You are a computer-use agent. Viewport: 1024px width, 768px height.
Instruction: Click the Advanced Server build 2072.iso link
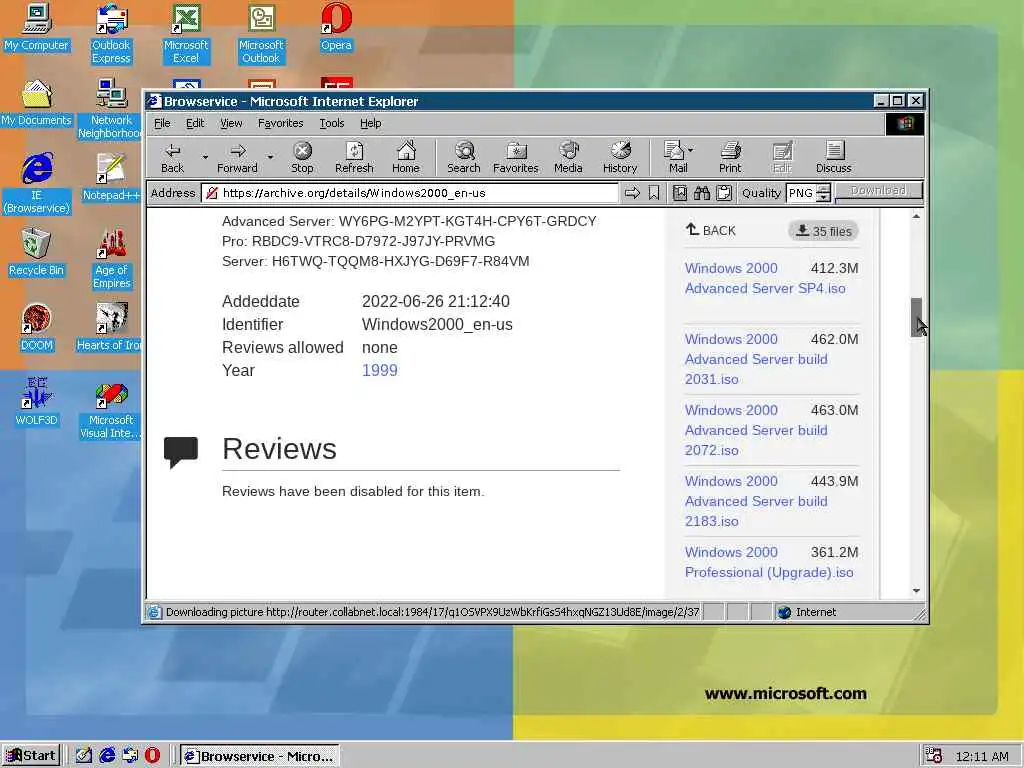(x=756, y=430)
